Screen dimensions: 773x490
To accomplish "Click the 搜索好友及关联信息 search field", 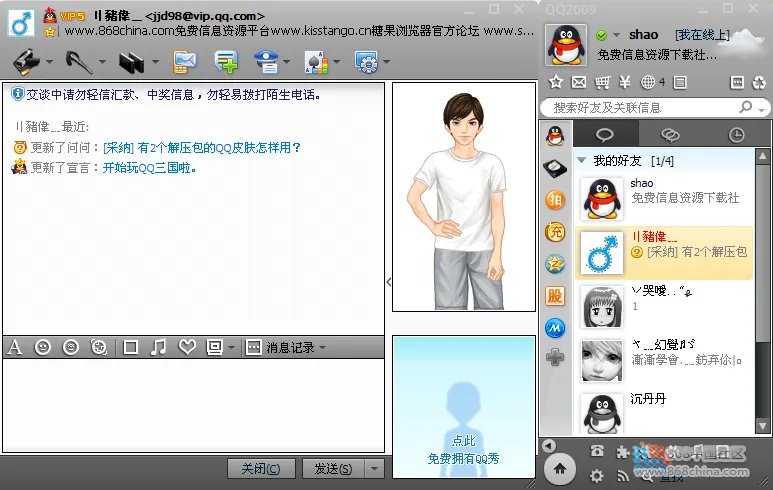I will [641, 107].
